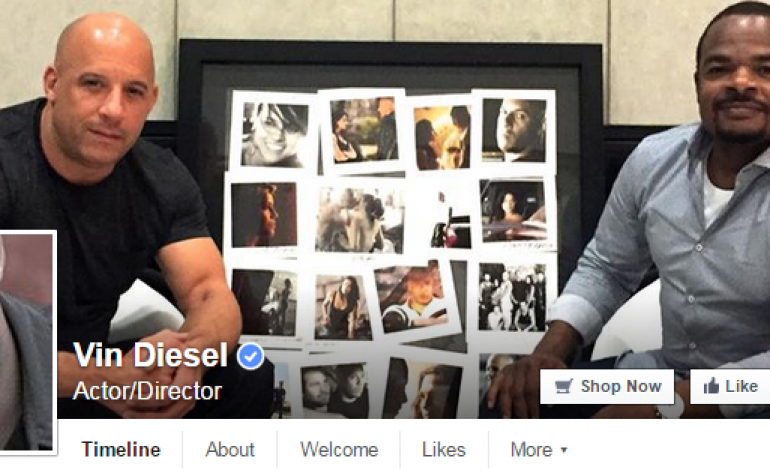Click the framed photo collage board
Screen dimensions: 770x470
(391, 226)
